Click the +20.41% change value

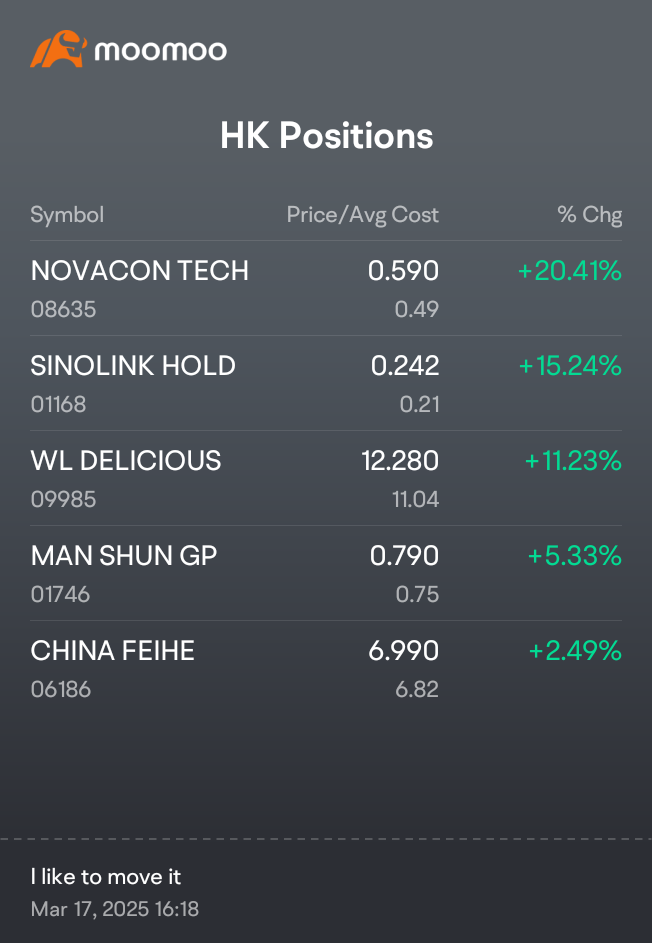click(x=570, y=271)
